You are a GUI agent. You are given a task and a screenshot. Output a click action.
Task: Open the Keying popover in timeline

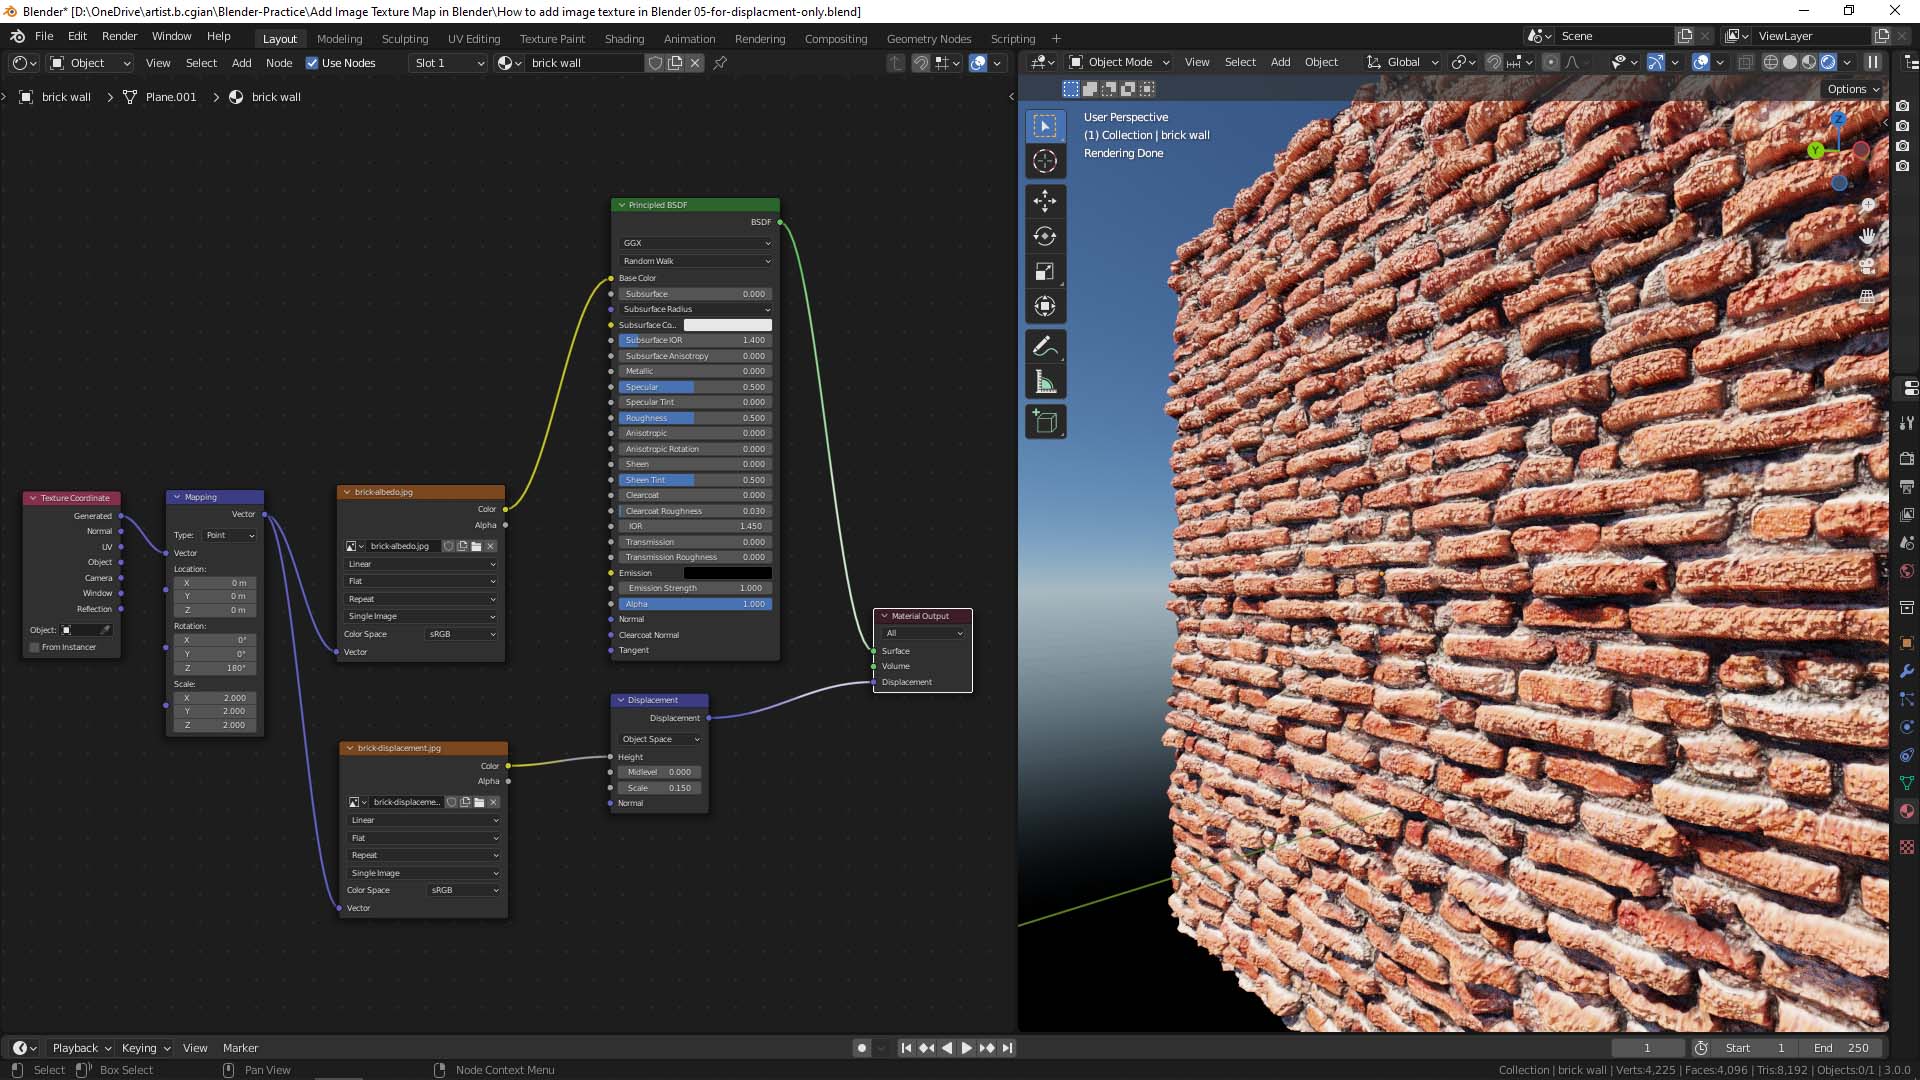(x=146, y=1048)
